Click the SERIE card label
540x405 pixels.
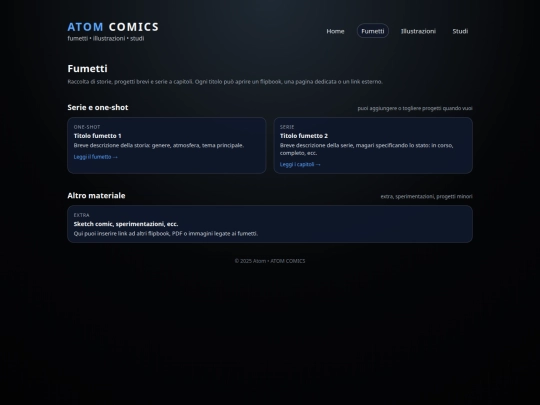(287, 127)
